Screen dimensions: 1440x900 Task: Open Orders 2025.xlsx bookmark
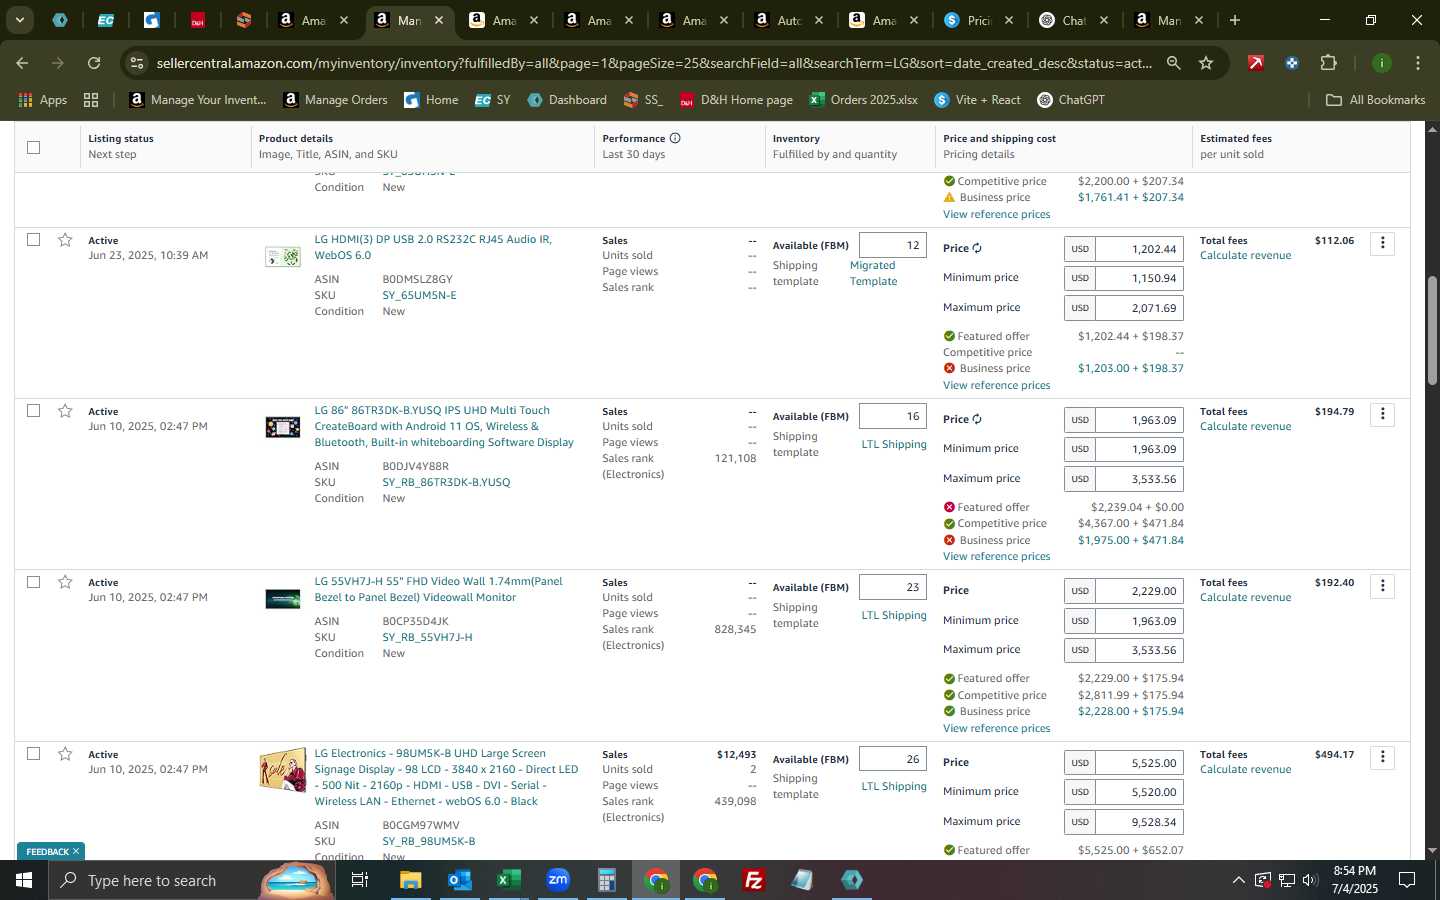(864, 100)
